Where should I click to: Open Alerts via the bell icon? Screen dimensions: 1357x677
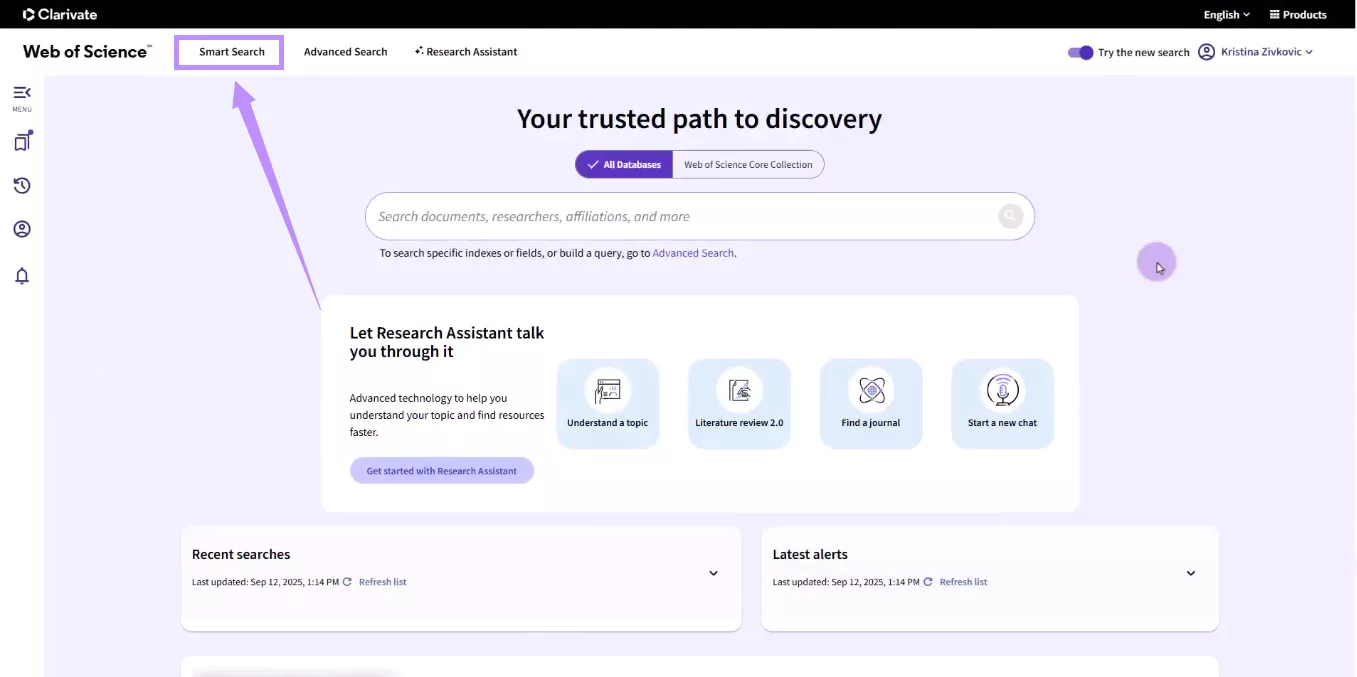coord(21,275)
